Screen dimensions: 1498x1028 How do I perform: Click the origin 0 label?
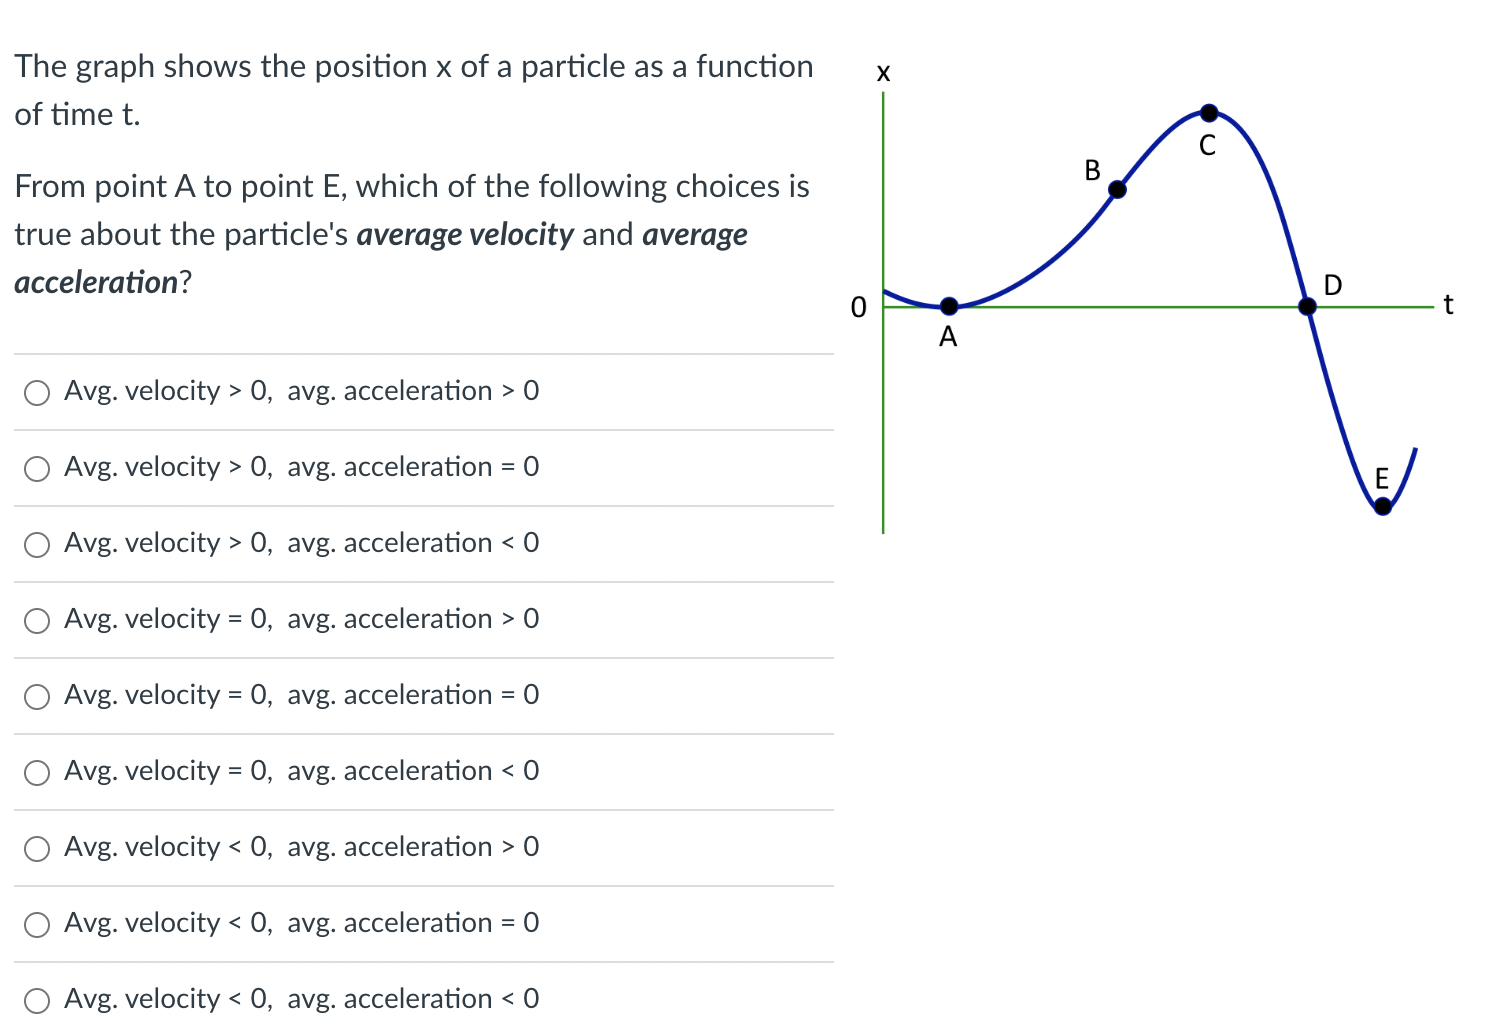(x=858, y=307)
